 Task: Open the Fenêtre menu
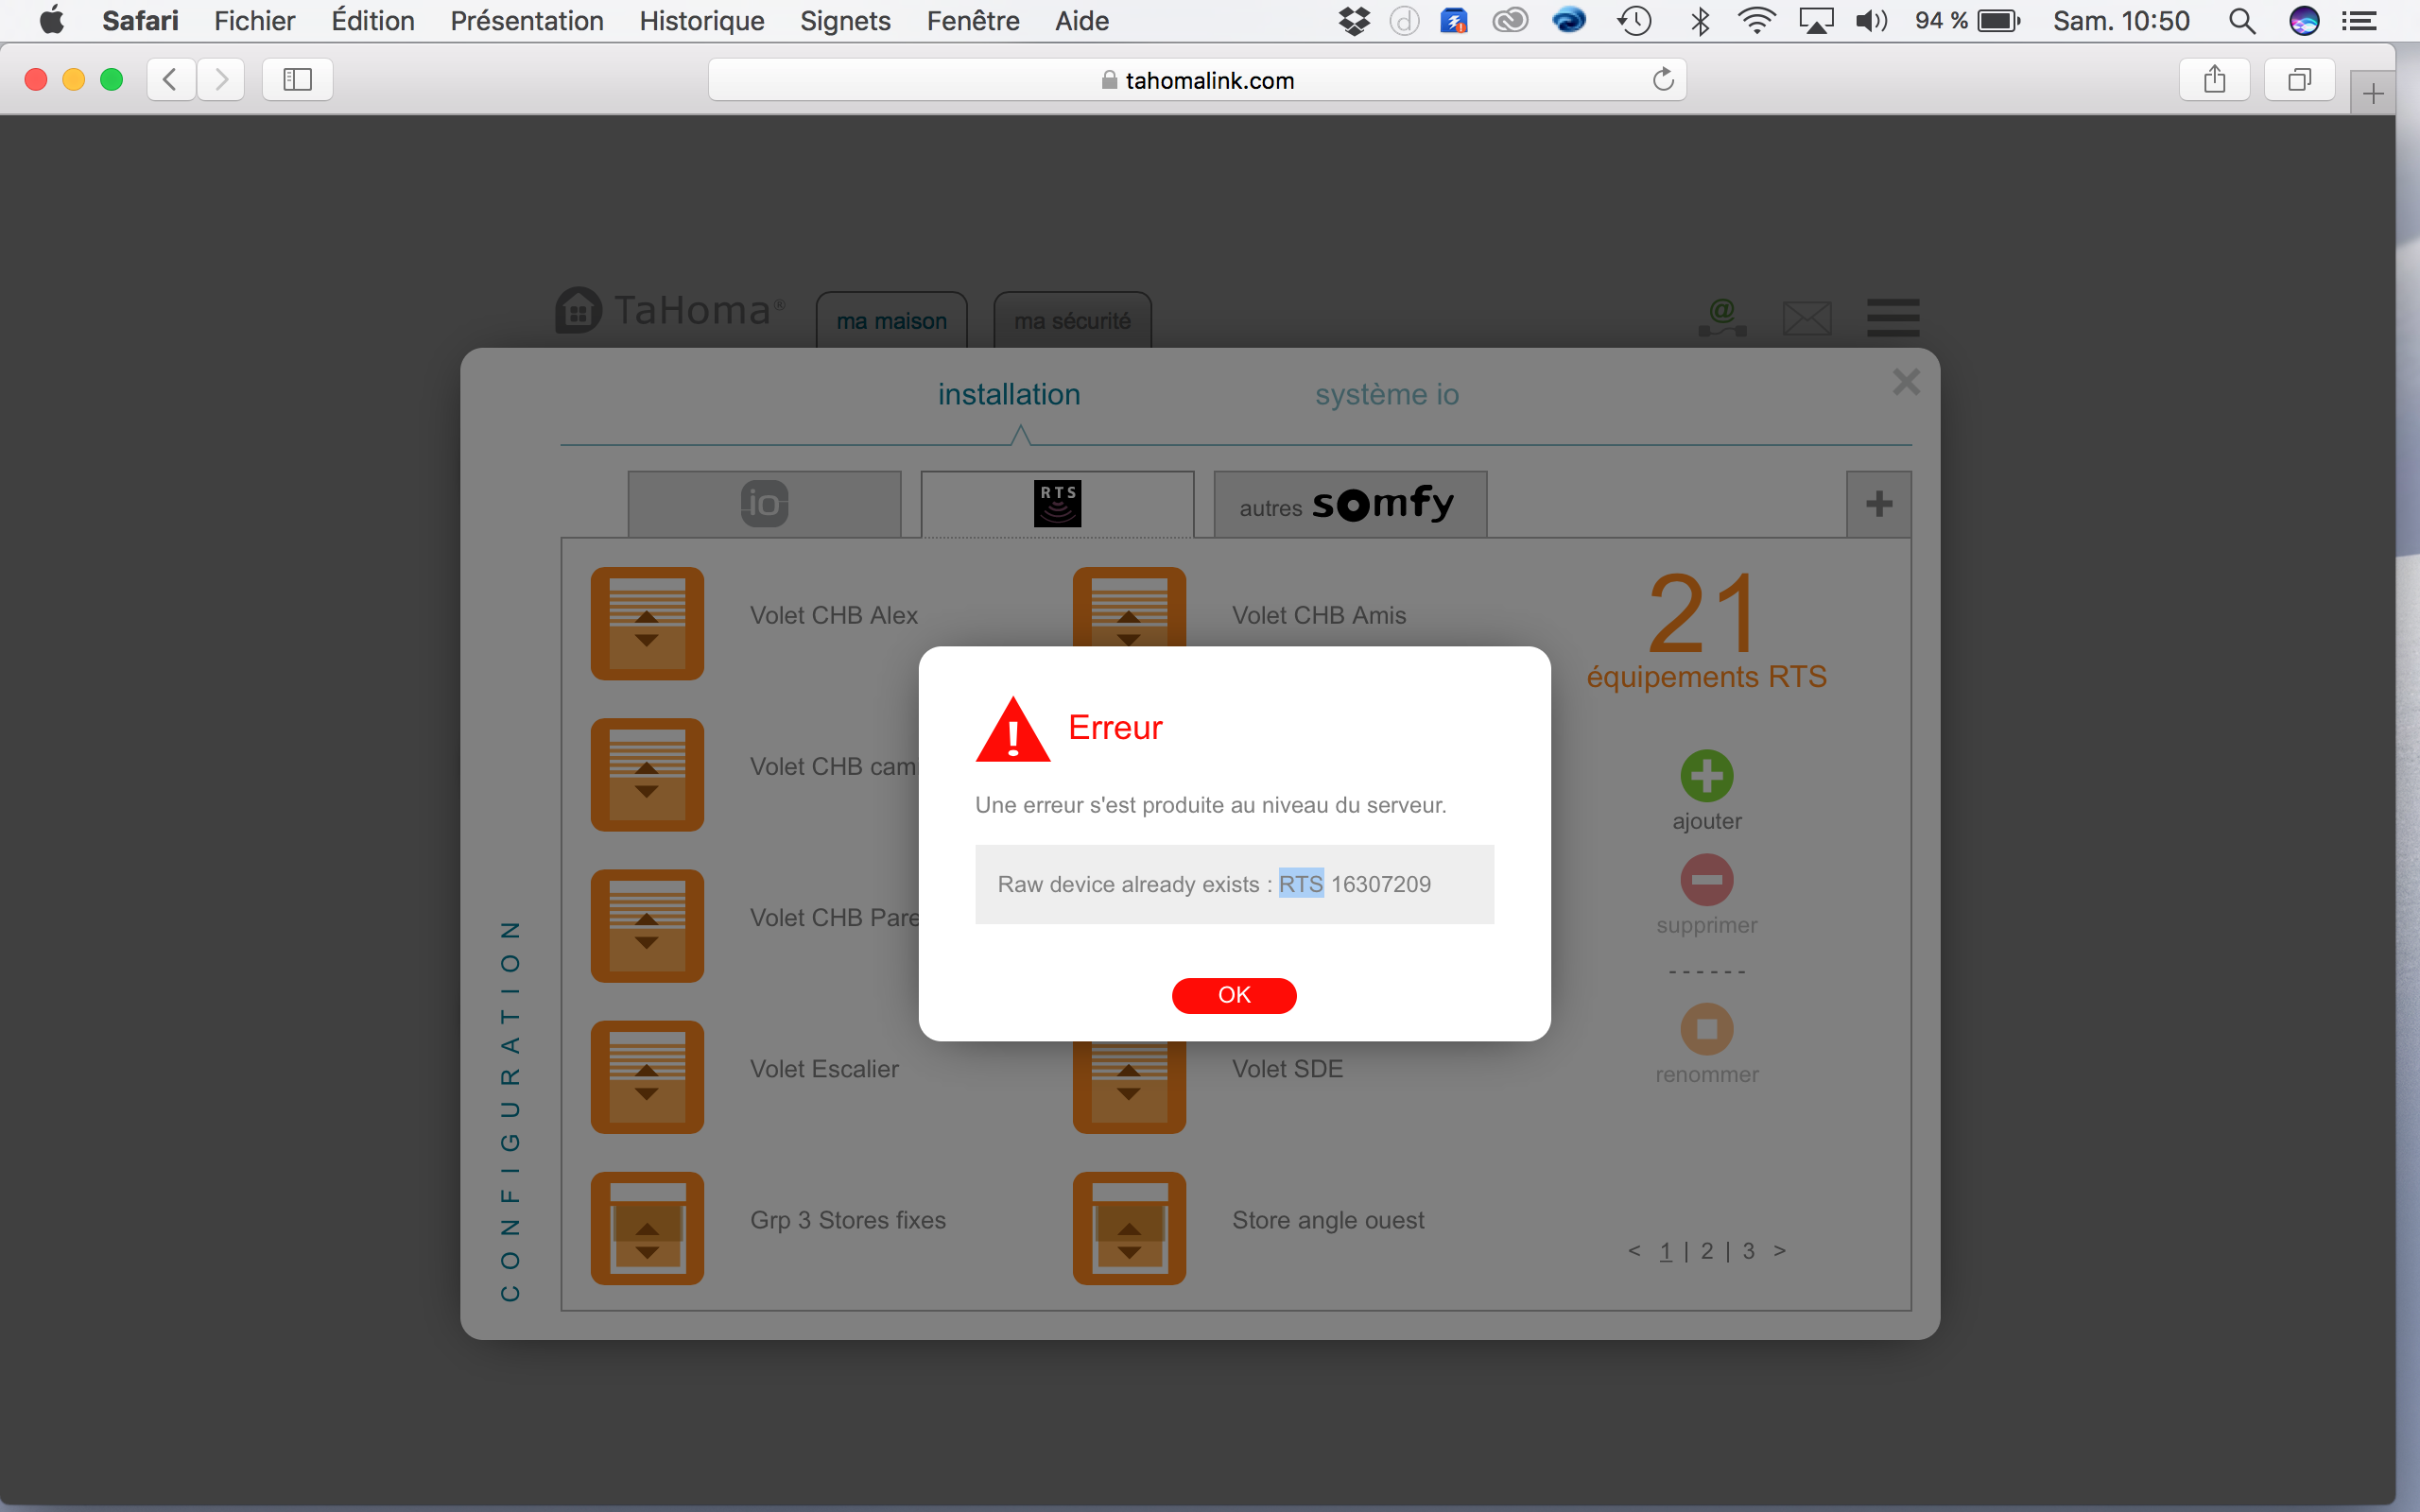[972, 21]
